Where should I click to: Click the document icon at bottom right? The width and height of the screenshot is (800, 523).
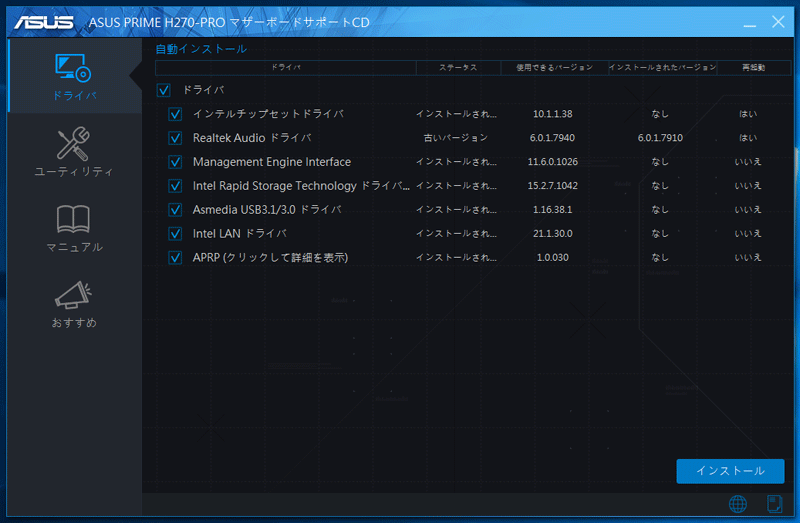[774, 504]
